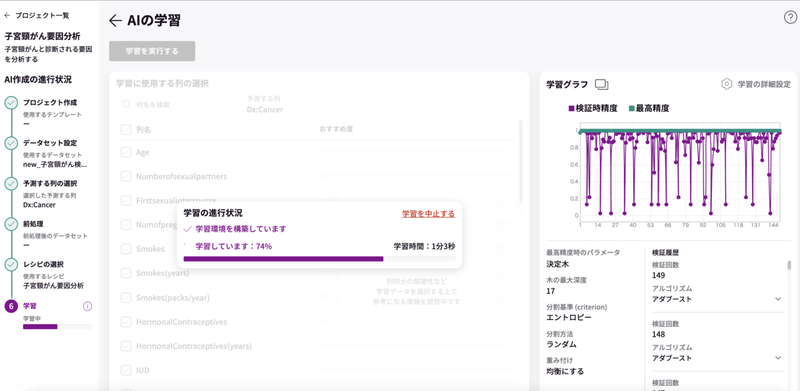Click the green 最高精度 legend swatch

632,108
